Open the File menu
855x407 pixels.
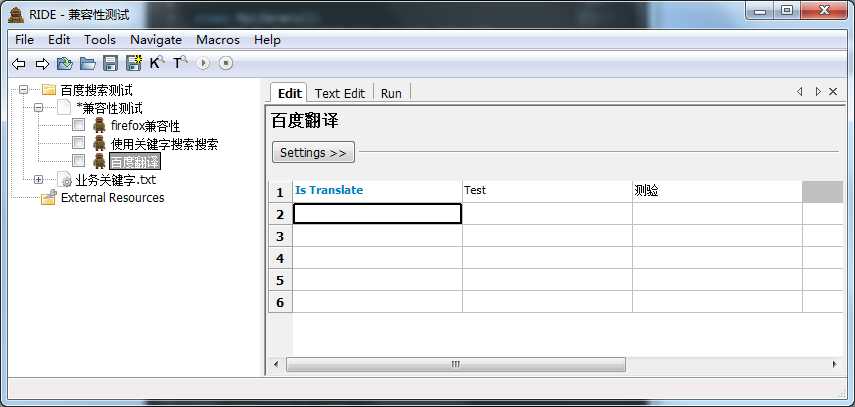pyautogui.click(x=24, y=40)
